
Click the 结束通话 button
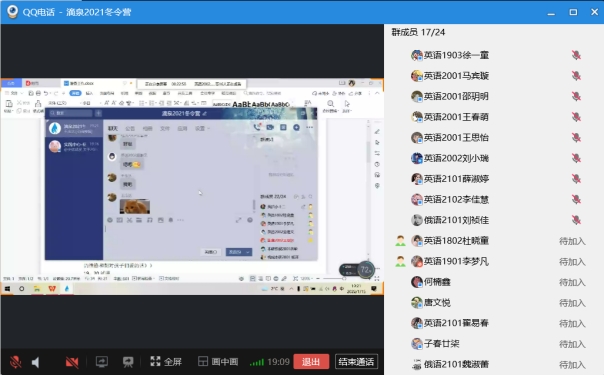pos(356,362)
